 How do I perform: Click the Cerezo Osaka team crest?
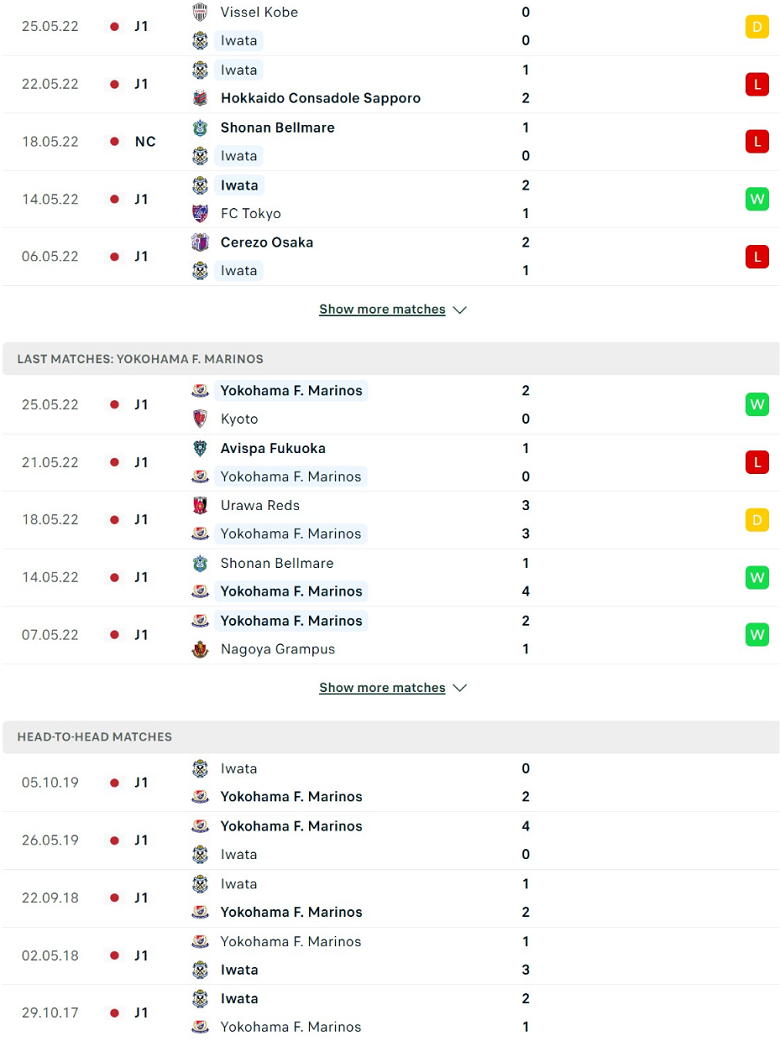(200, 242)
